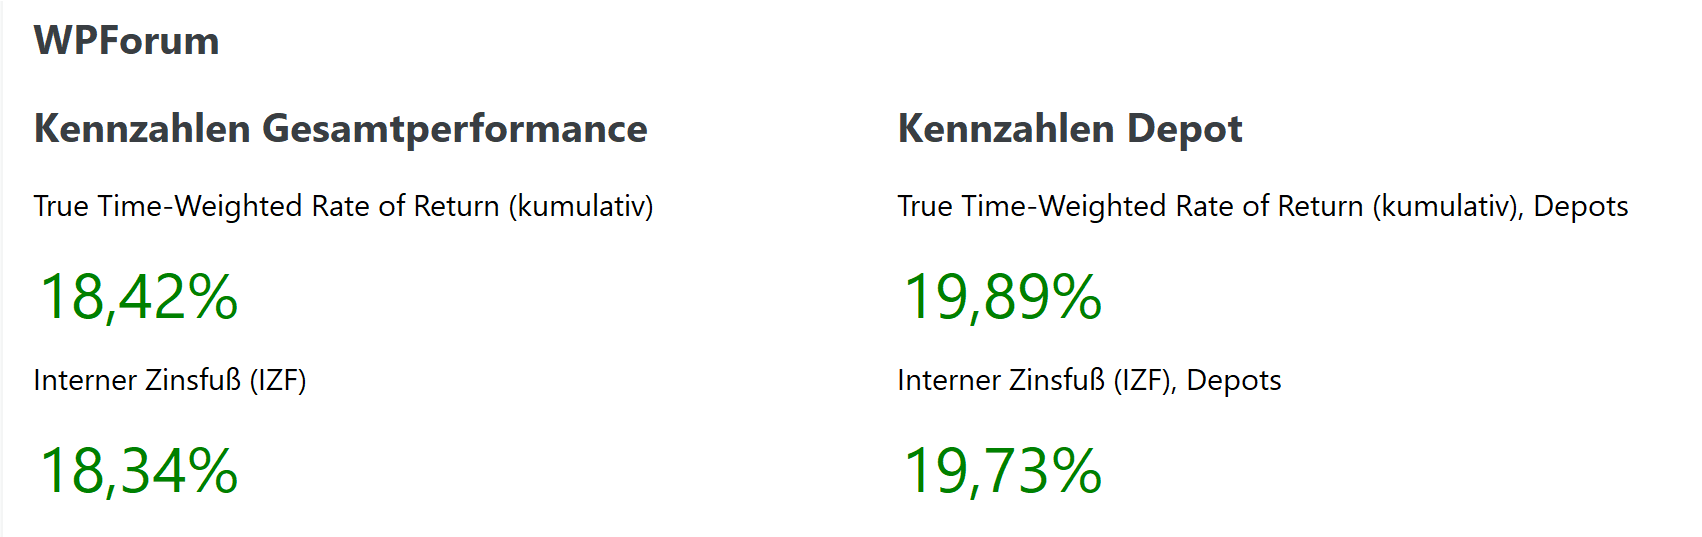This screenshot has height=537, width=1702.
Task: Click the word Depots after (IZF)
Action: (x=1233, y=380)
